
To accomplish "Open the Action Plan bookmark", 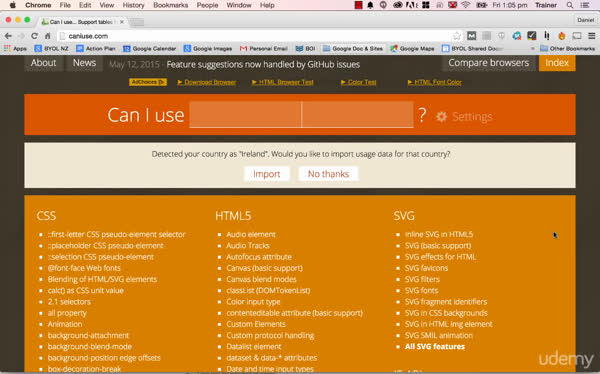I will [x=96, y=49].
